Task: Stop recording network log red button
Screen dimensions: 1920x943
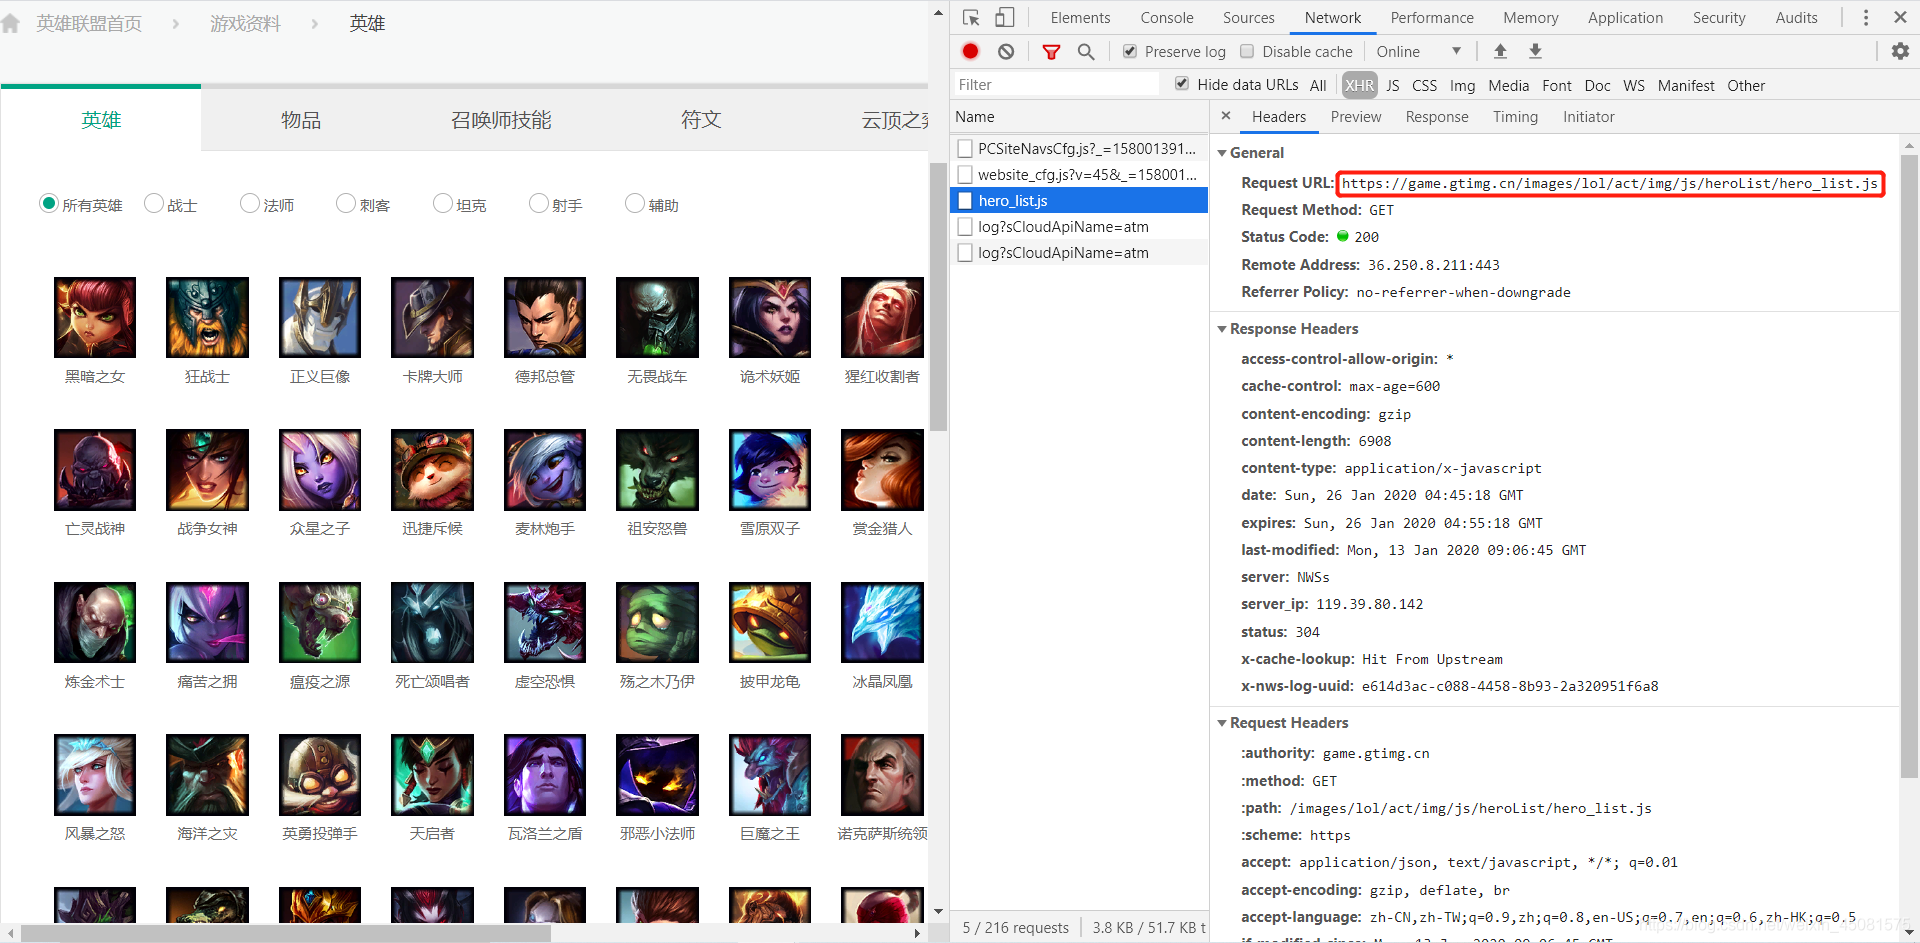Action: point(970,51)
